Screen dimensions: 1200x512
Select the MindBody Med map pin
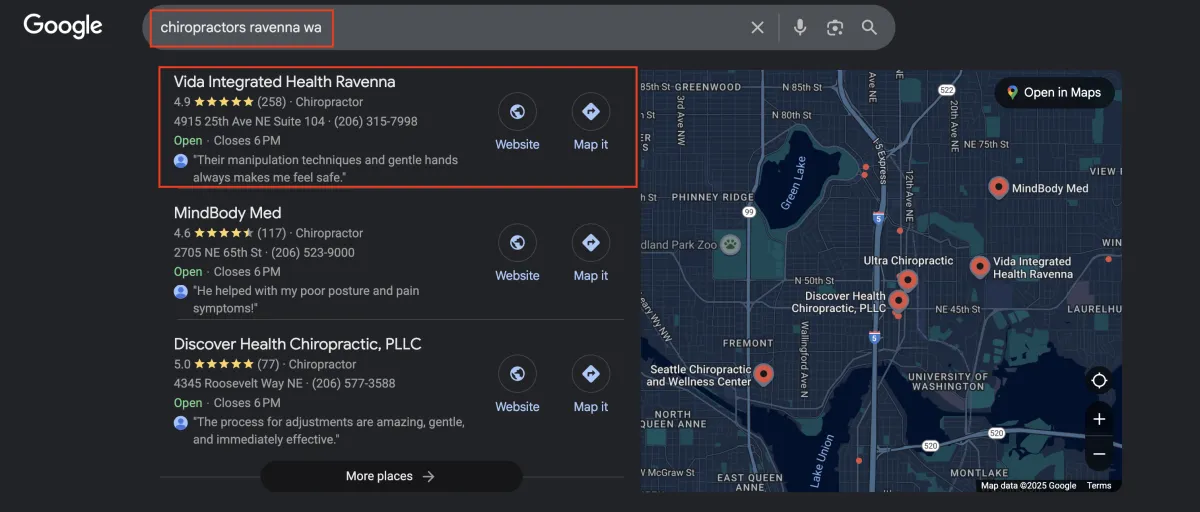point(998,186)
